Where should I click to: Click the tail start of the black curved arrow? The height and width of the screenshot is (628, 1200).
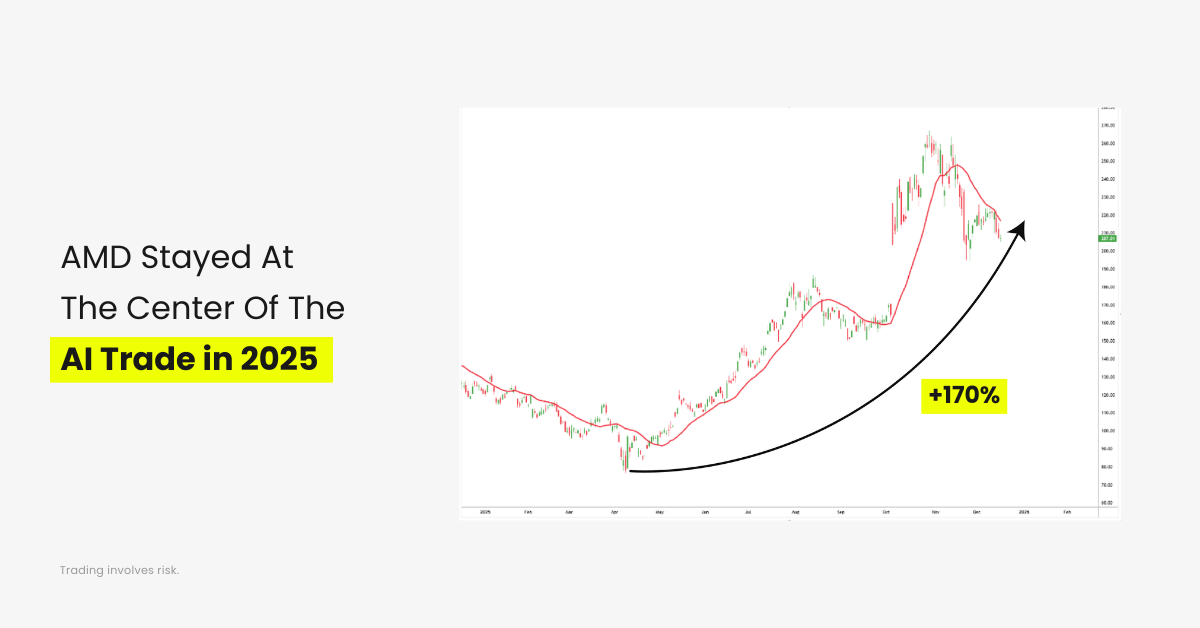632,471
